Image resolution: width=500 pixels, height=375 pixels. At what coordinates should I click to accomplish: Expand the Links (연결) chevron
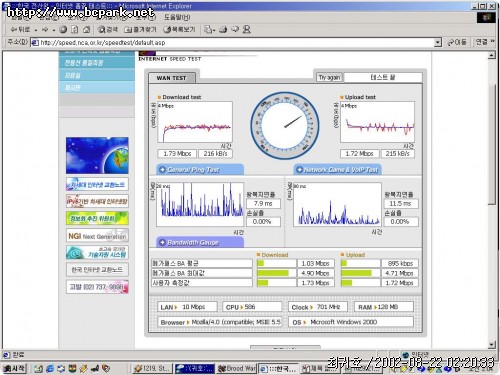pyautogui.click(x=493, y=42)
